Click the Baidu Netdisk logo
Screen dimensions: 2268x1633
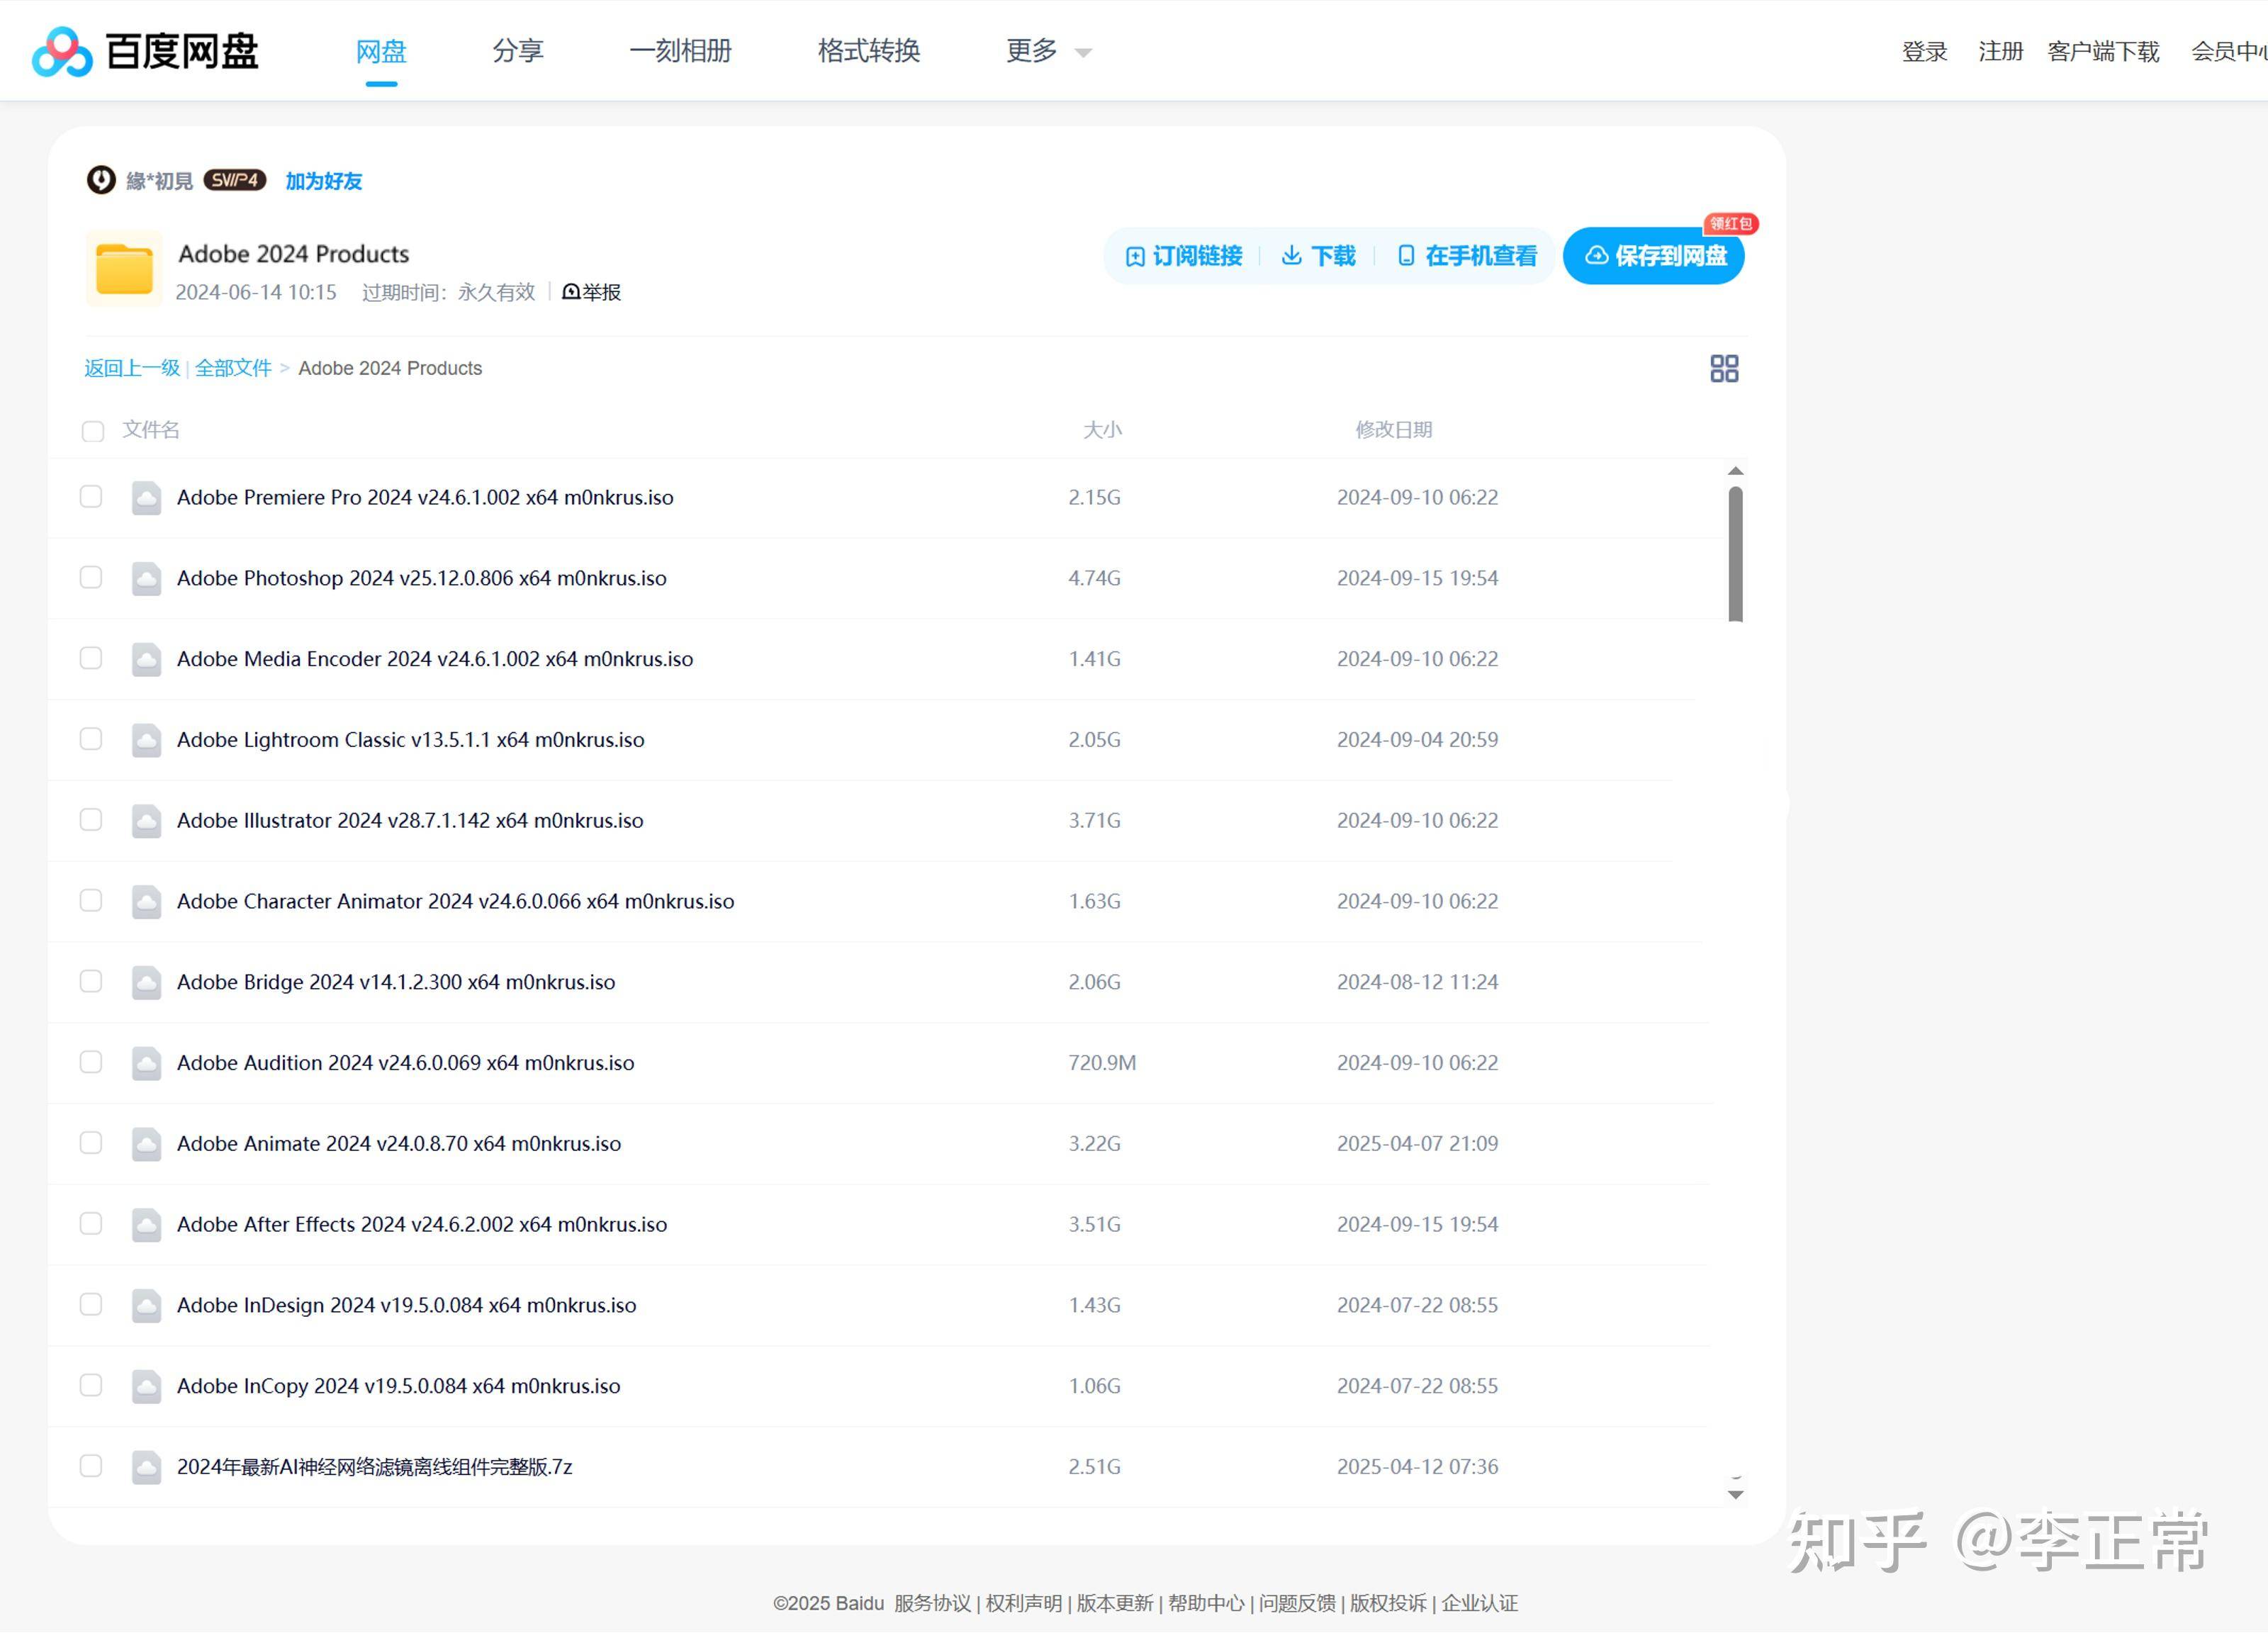(x=145, y=51)
